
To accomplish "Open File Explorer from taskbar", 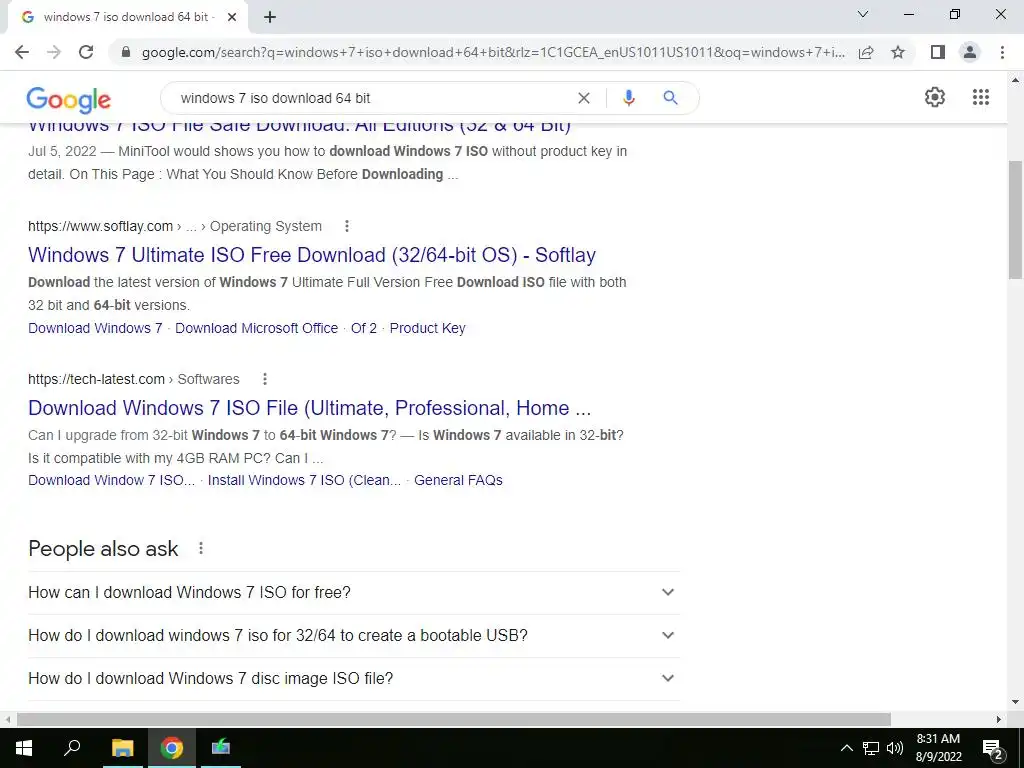I will (122, 748).
